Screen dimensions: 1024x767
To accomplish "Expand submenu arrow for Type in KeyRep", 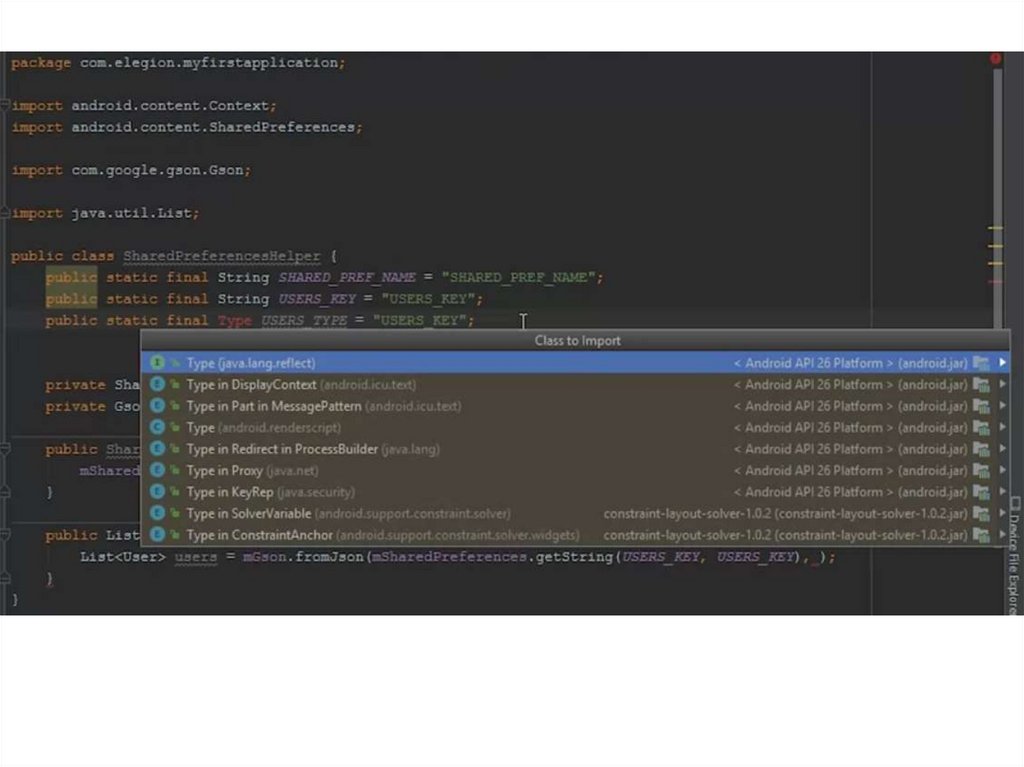I will [x=1002, y=492].
